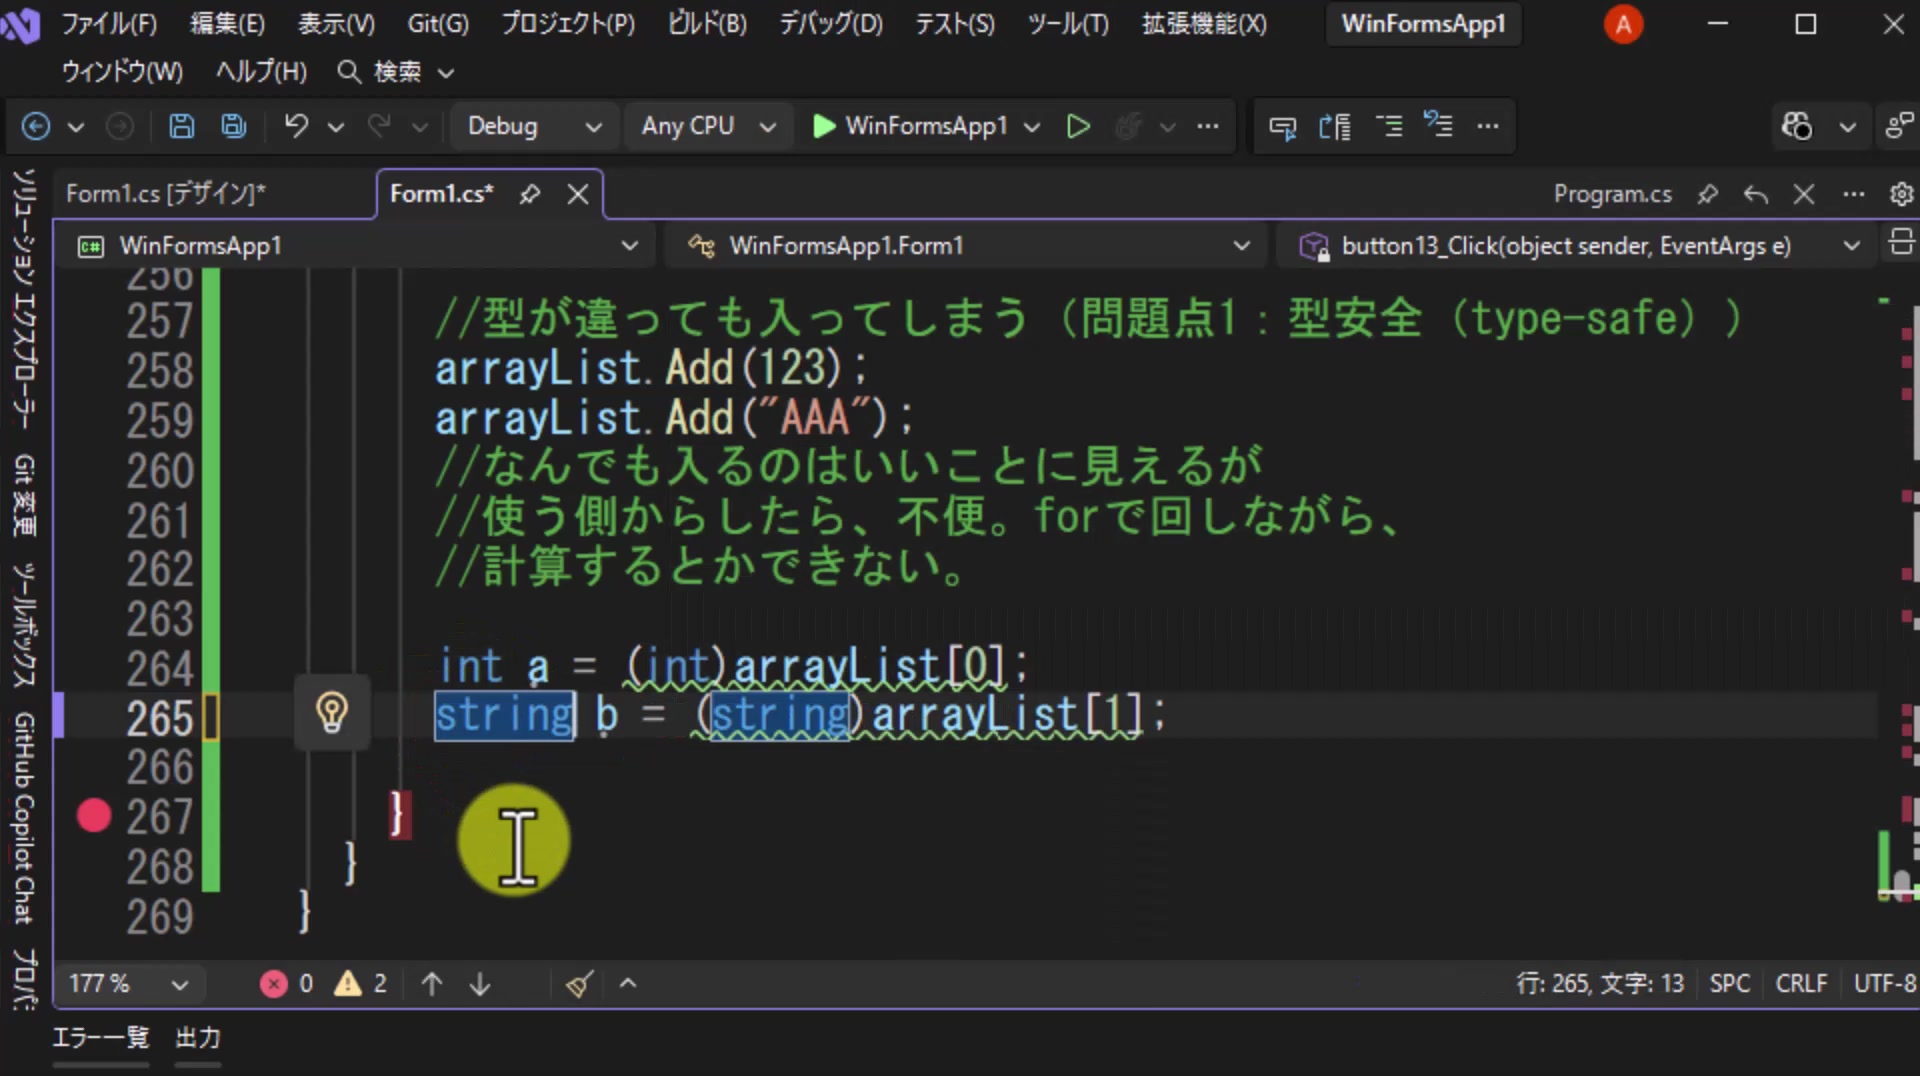This screenshot has width=1920, height=1076.
Task: Undo the last edit with the toolbar arrow
Action: pyautogui.click(x=296, y=126)
